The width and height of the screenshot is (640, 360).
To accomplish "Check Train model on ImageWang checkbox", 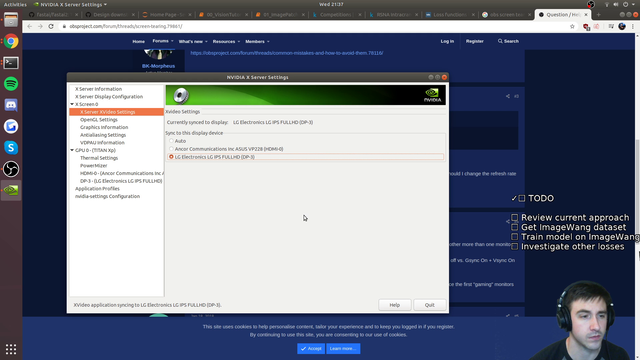I will (515, 237).
